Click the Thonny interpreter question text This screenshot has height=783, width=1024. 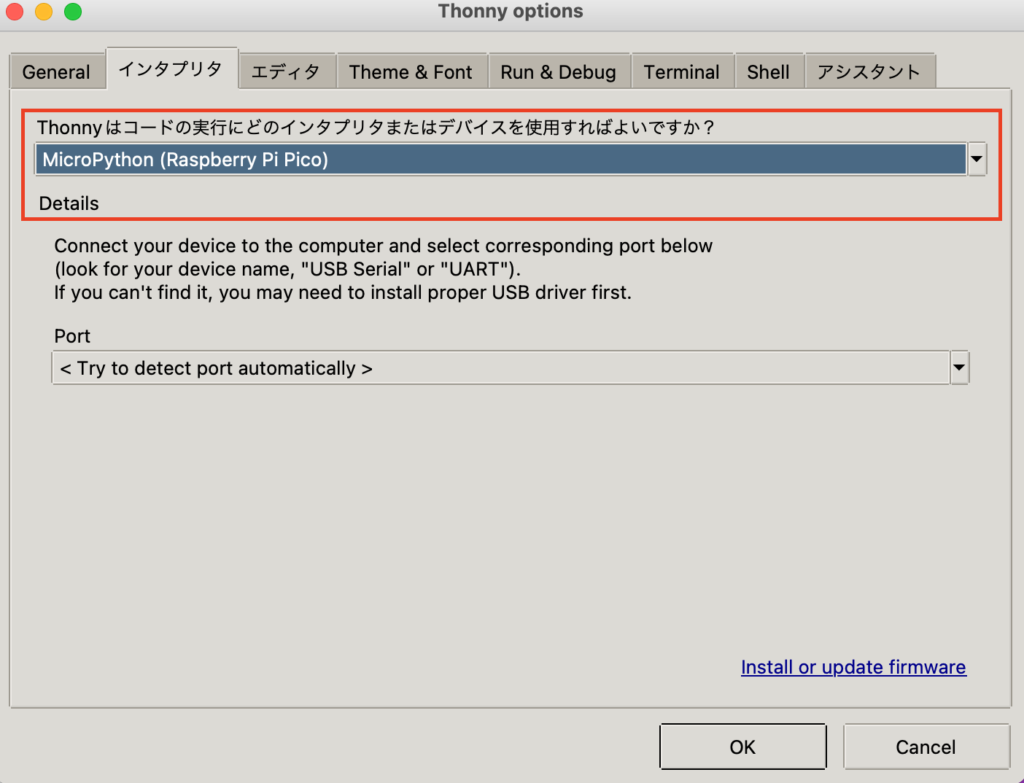tap(376, 127)
